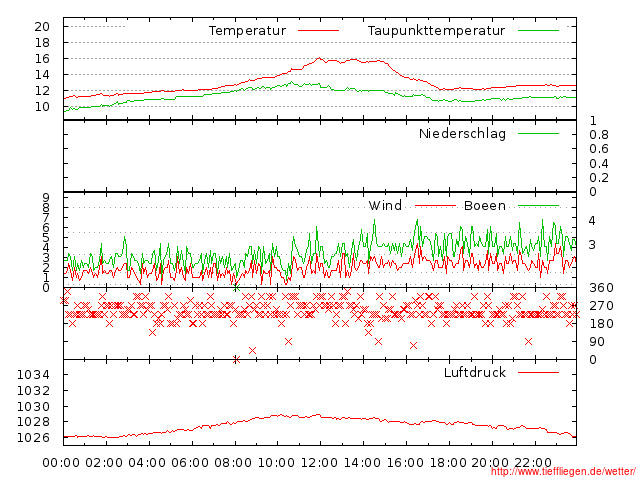Select the Niederschlag legend label
Image resolution: width=640 pixels, height=480 pixels.
tap(462, 133)
